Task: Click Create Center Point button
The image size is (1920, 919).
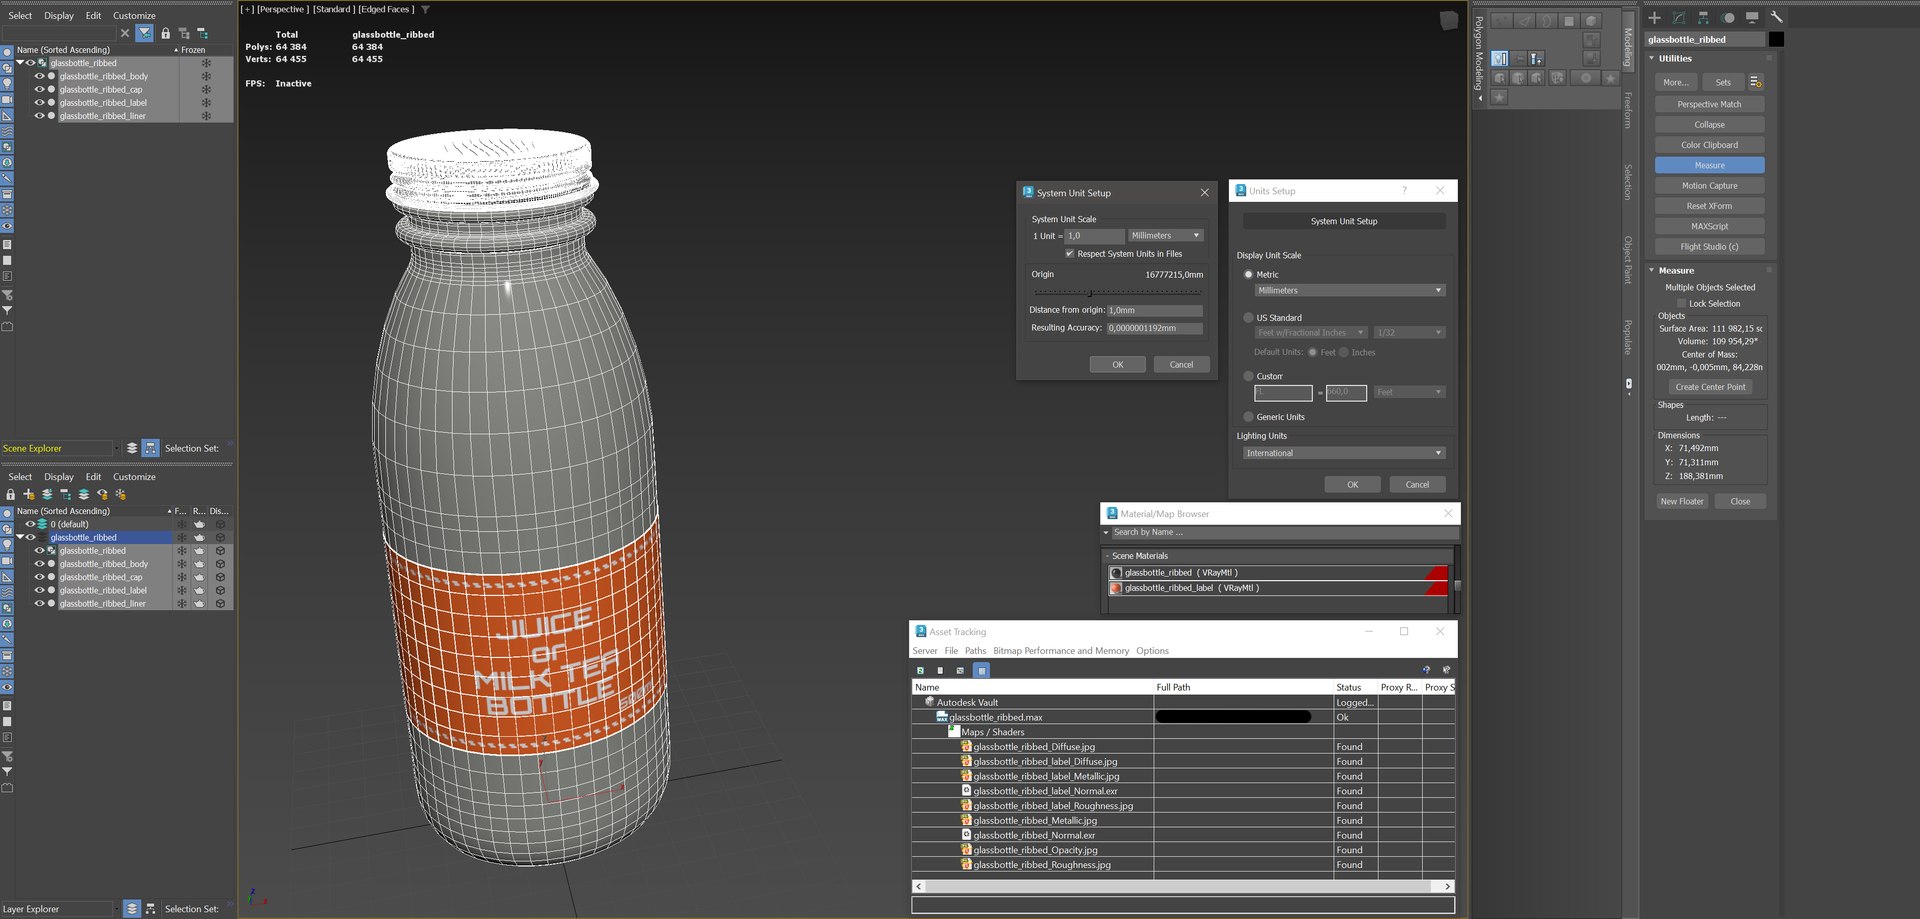Action: click(1710, 387)
